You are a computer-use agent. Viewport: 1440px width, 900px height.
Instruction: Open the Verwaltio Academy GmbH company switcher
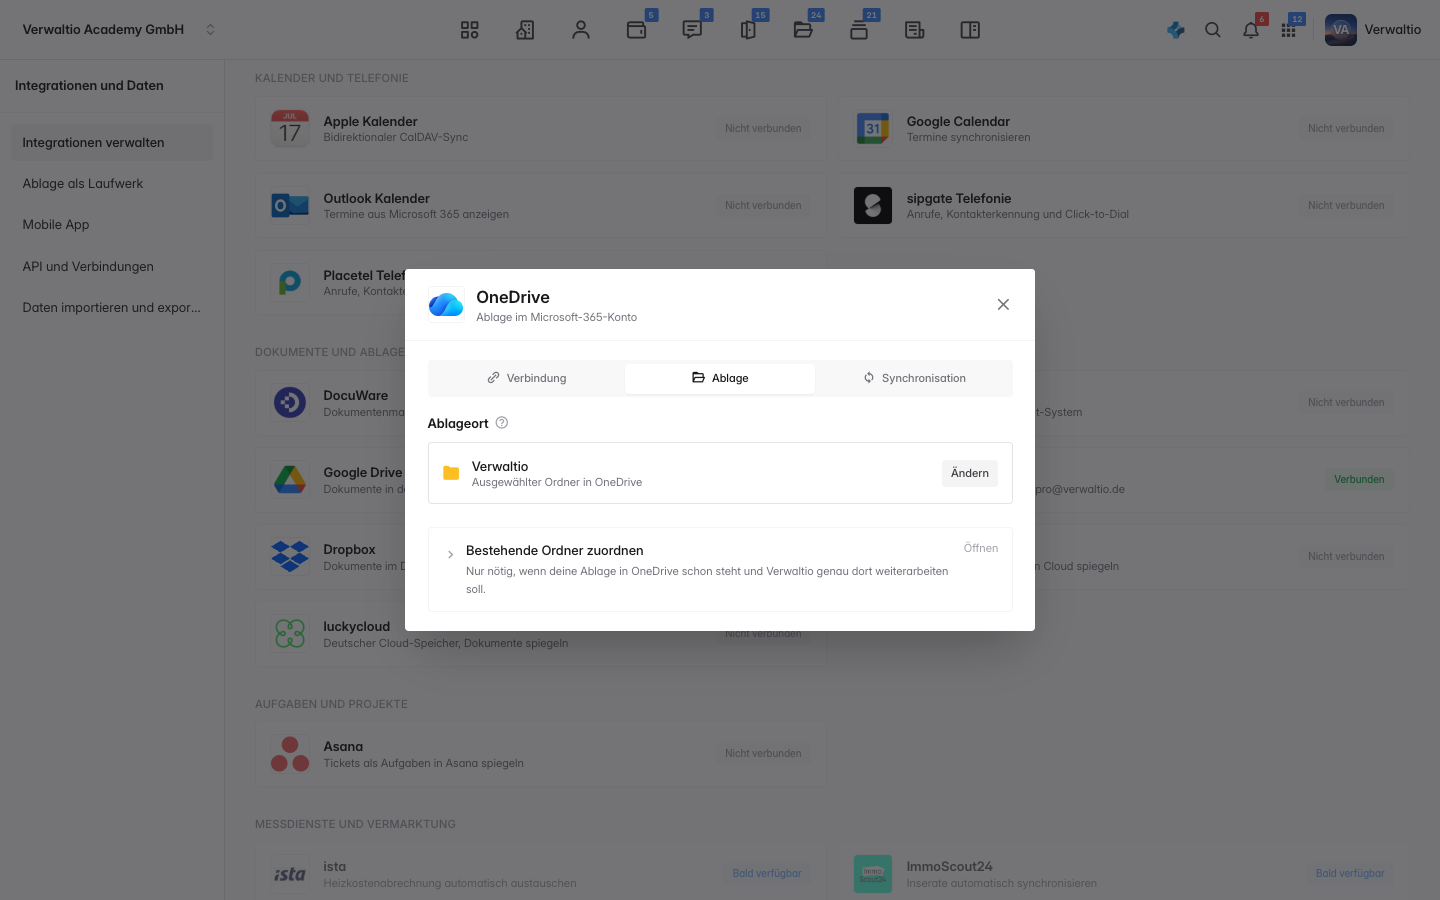coord(118,30)
